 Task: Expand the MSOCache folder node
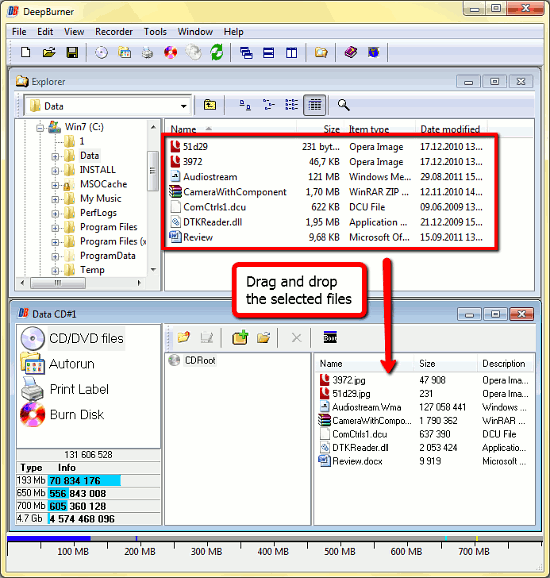pos(55,185)
